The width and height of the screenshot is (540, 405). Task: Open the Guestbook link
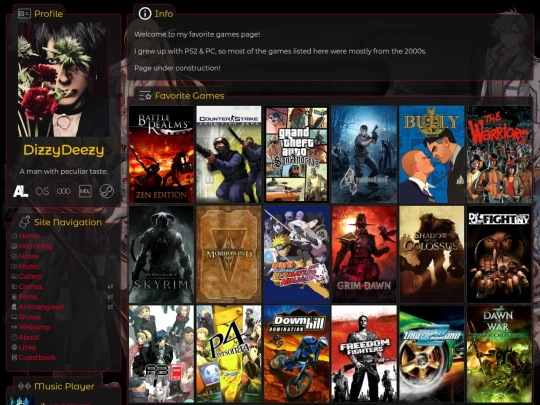[37, 357]
